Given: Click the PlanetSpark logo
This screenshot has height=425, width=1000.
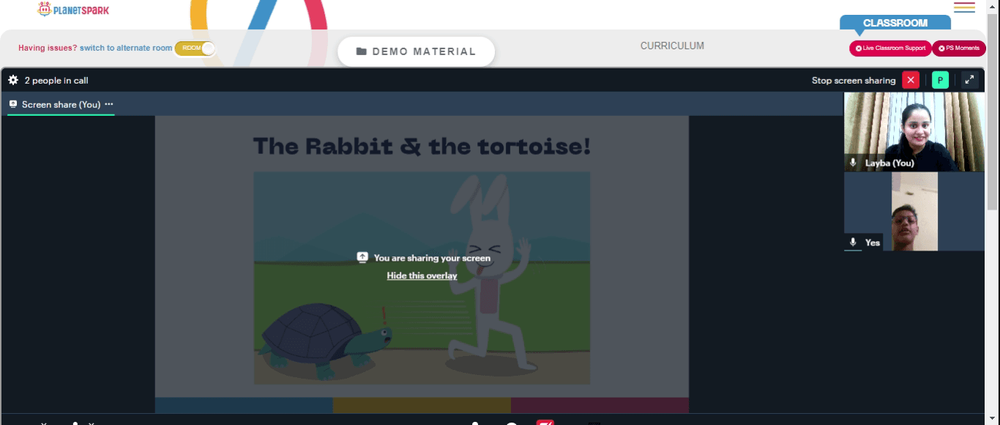Looking at the screenshot, I should coord(73,10).
